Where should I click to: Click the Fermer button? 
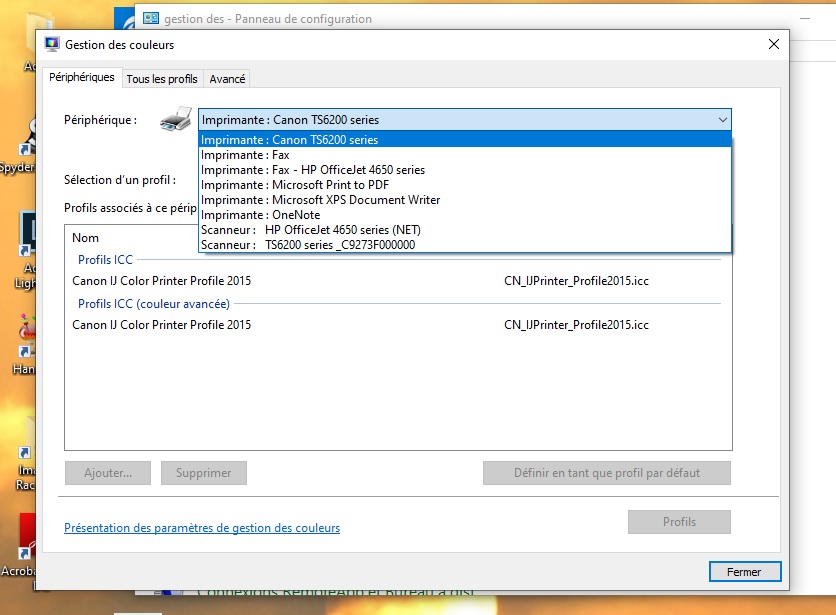745,572
